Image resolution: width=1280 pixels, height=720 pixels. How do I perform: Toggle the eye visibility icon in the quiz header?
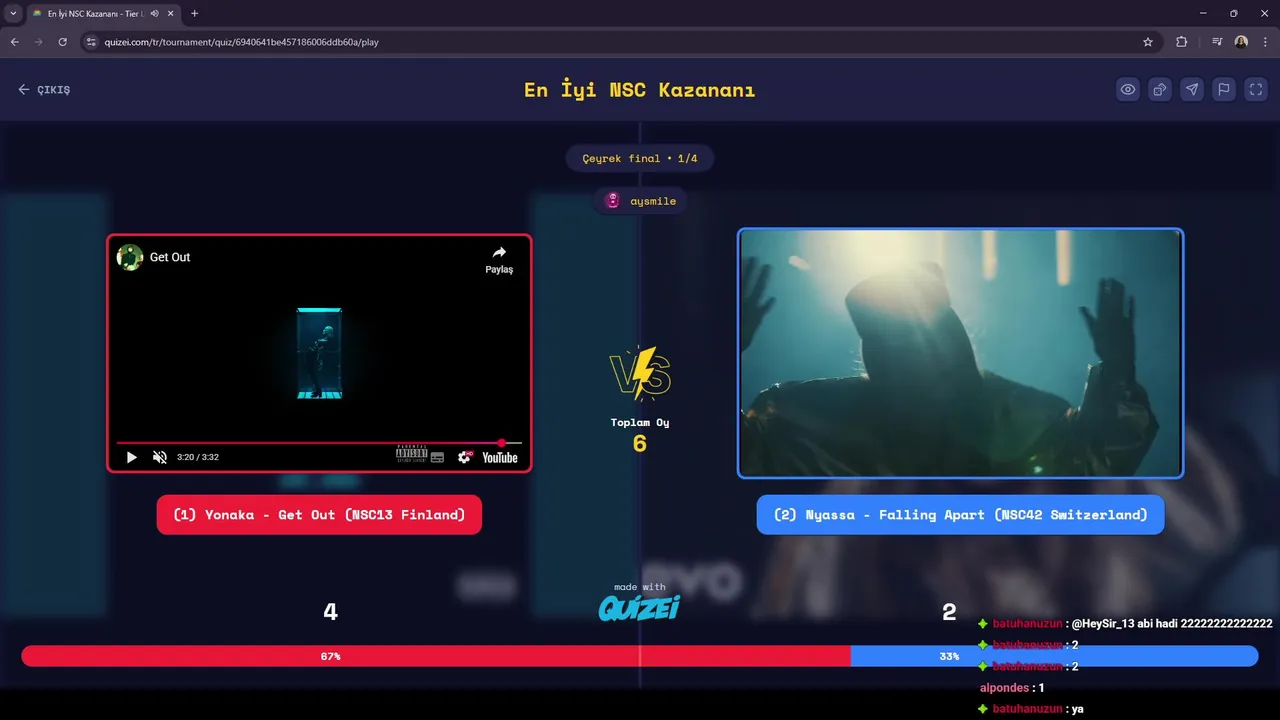[x=1128, y=90]
